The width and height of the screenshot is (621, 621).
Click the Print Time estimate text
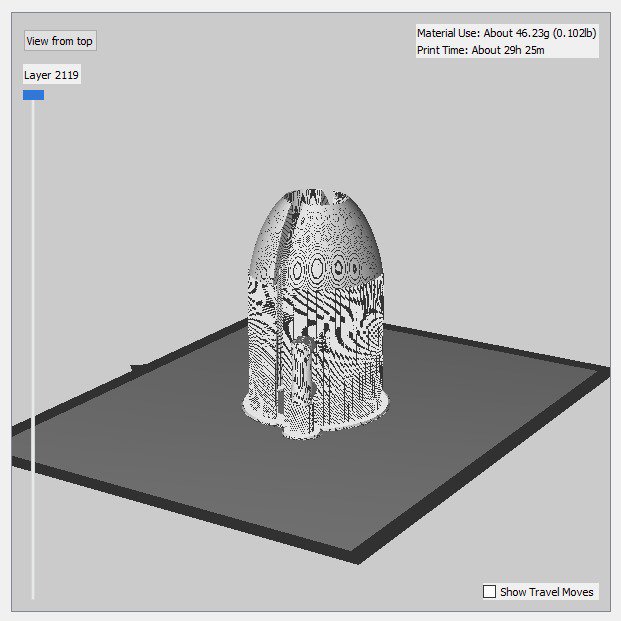point(481,50)
